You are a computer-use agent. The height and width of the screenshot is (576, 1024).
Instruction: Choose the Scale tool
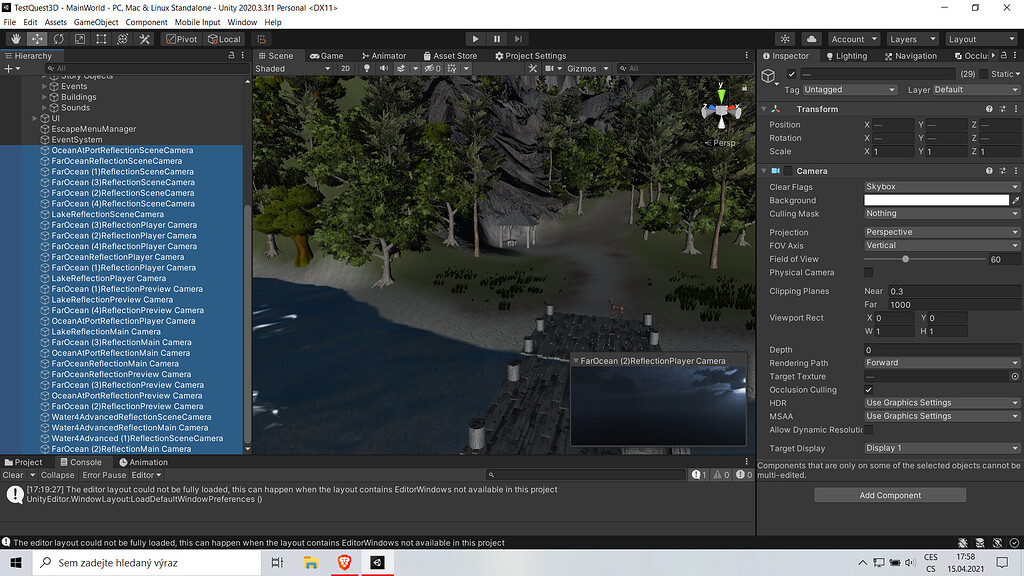click(x=78, y=39)
